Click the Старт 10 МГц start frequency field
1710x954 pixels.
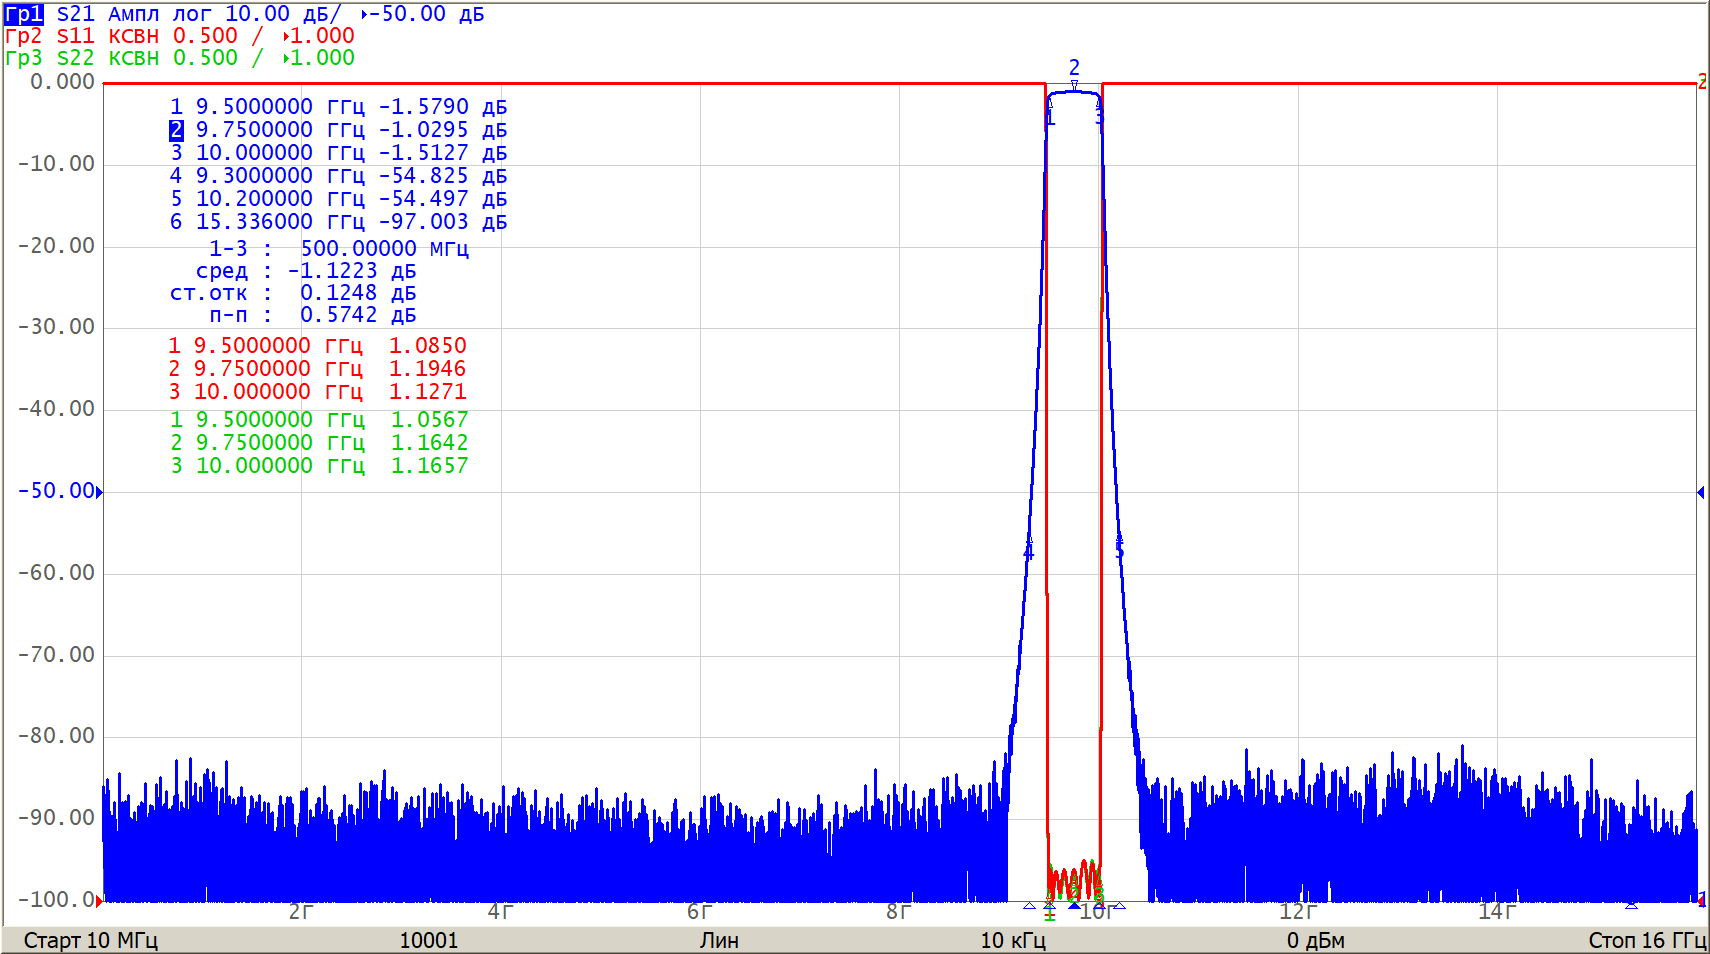pos(91,940)
